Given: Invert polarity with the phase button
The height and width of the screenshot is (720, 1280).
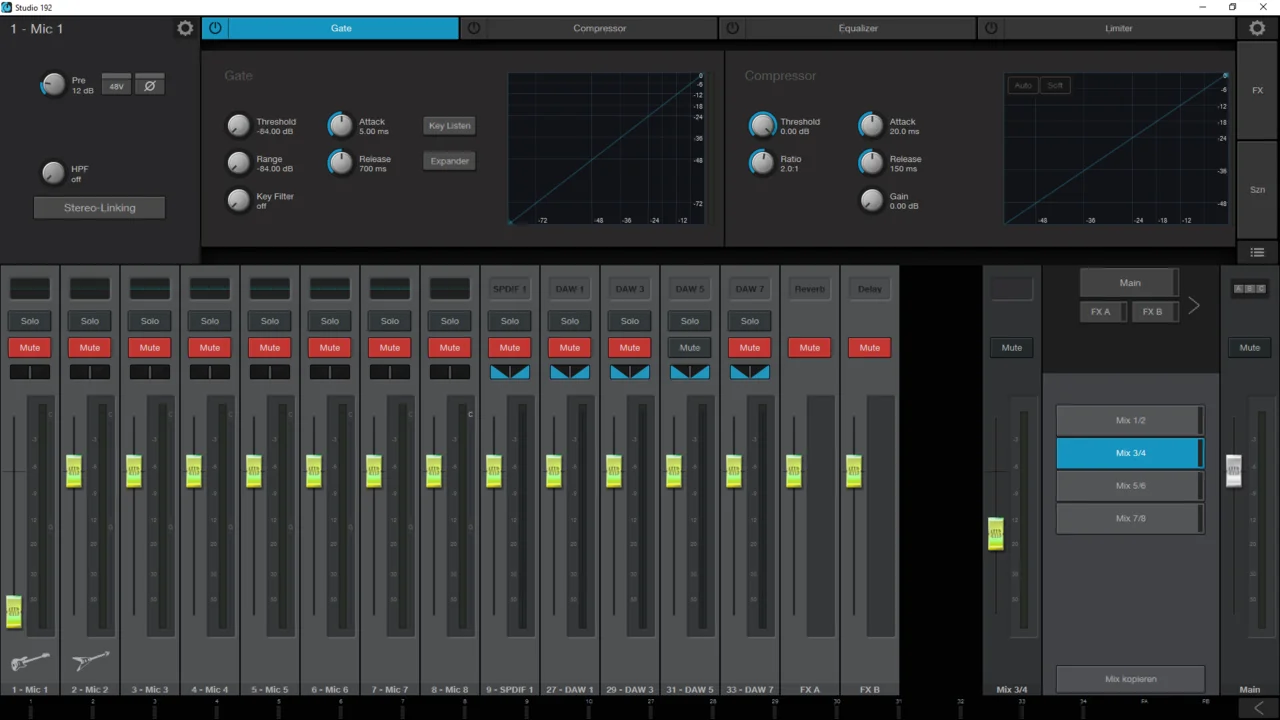Looking at the screenshot, I should coord(150,86).
